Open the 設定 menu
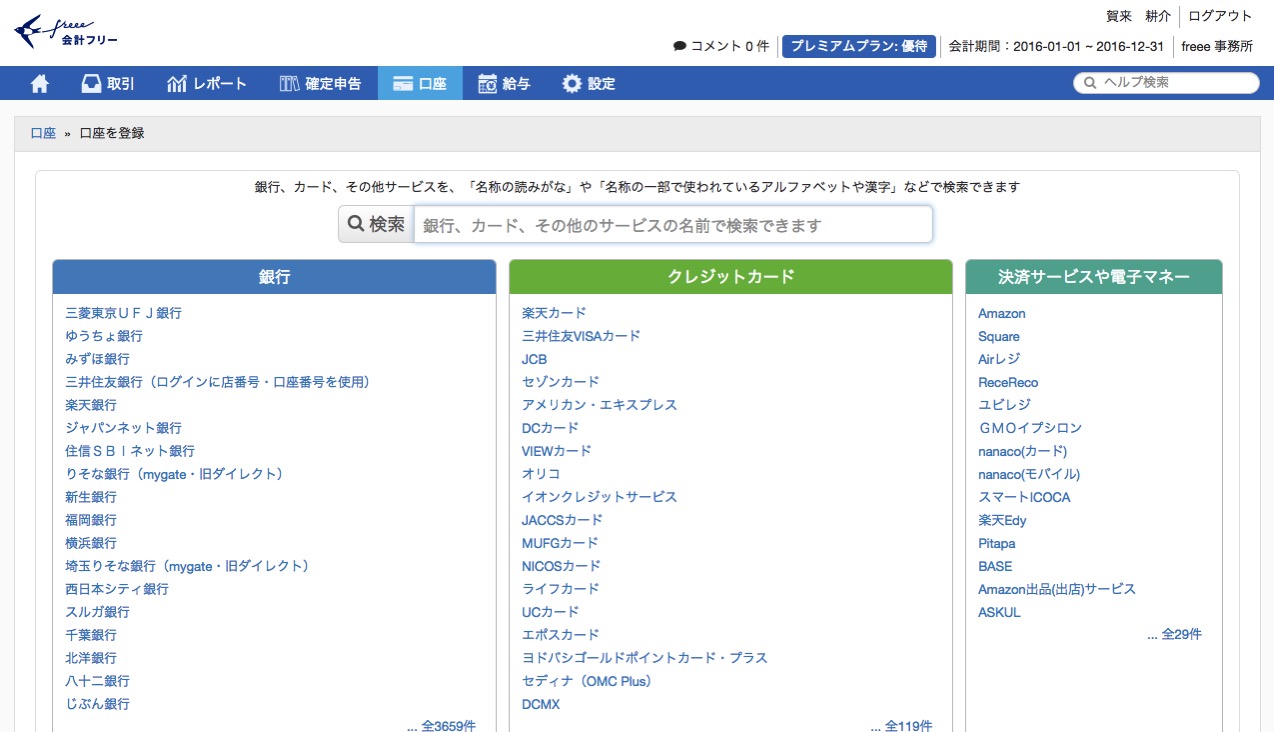This screenshot has height=732, width=1274. click(x=588, y=83)
